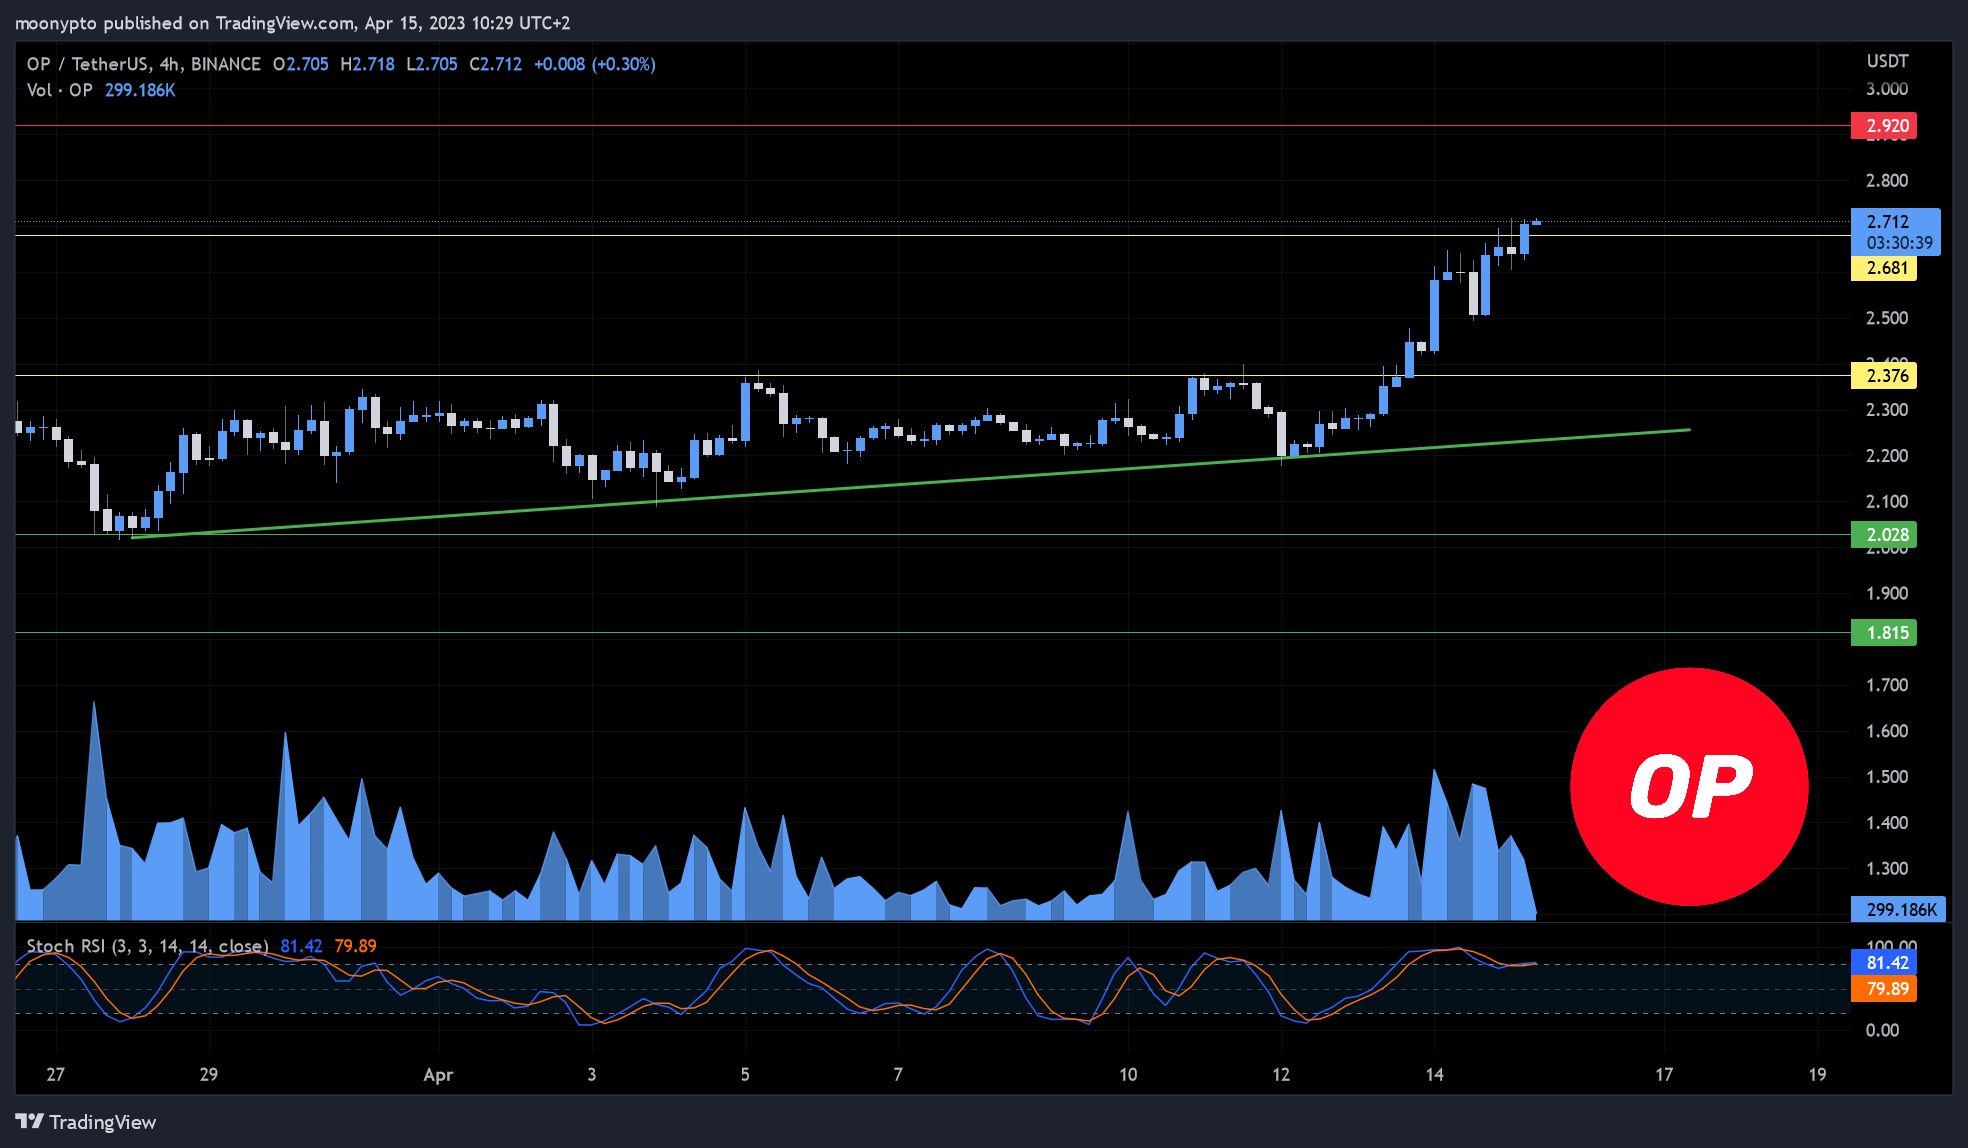Screen dimensions: 1968x1148
Task: Click the 81.42 Stoch RSI blue label
Action: pyautogui.click(x=1884, y=963)
